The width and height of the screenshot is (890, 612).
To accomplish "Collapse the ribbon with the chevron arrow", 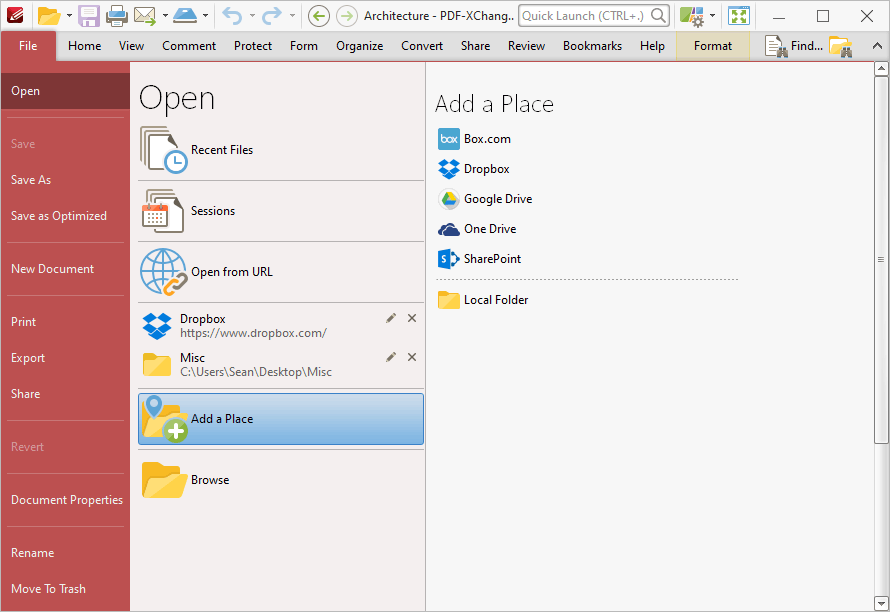I will coord(877,46).
